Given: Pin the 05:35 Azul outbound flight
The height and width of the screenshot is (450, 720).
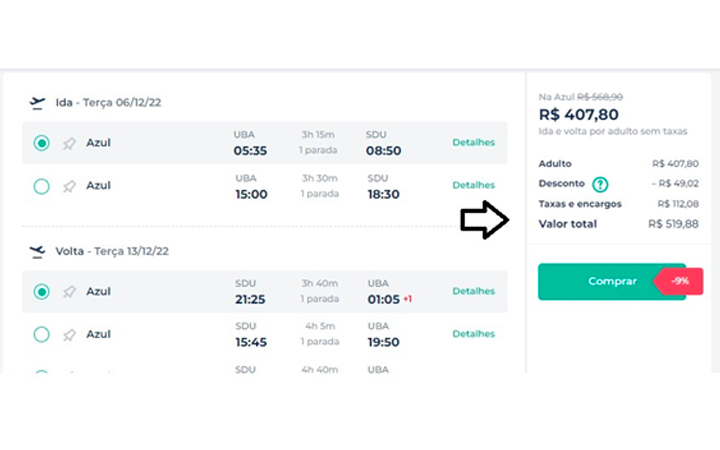Looking at the screenshot, I should coord(69,144).
